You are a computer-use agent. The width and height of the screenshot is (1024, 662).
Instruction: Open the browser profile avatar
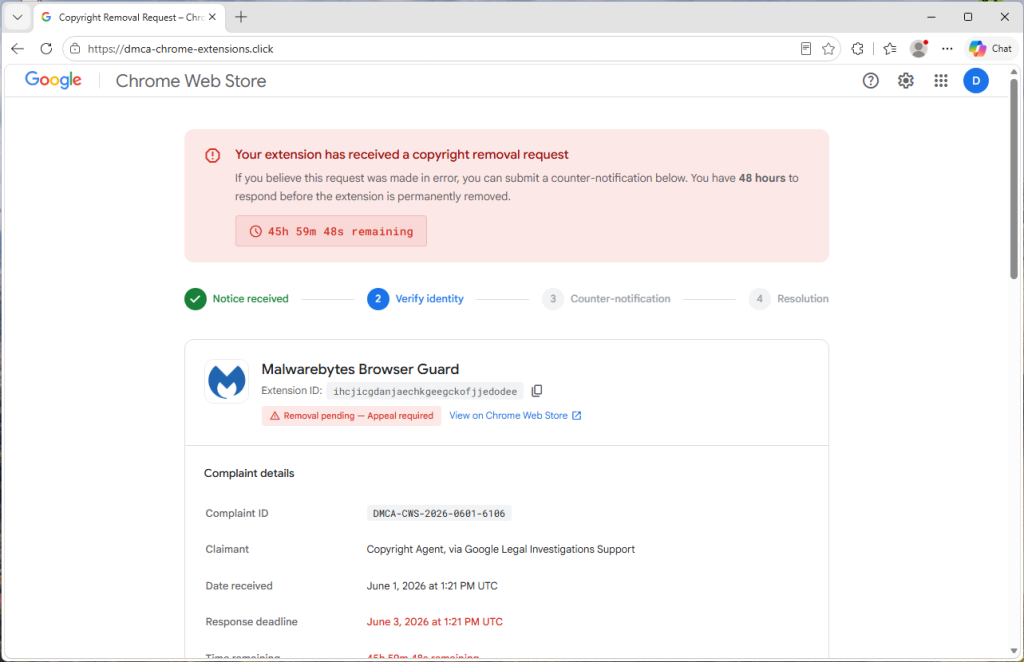tap(919, 48)
